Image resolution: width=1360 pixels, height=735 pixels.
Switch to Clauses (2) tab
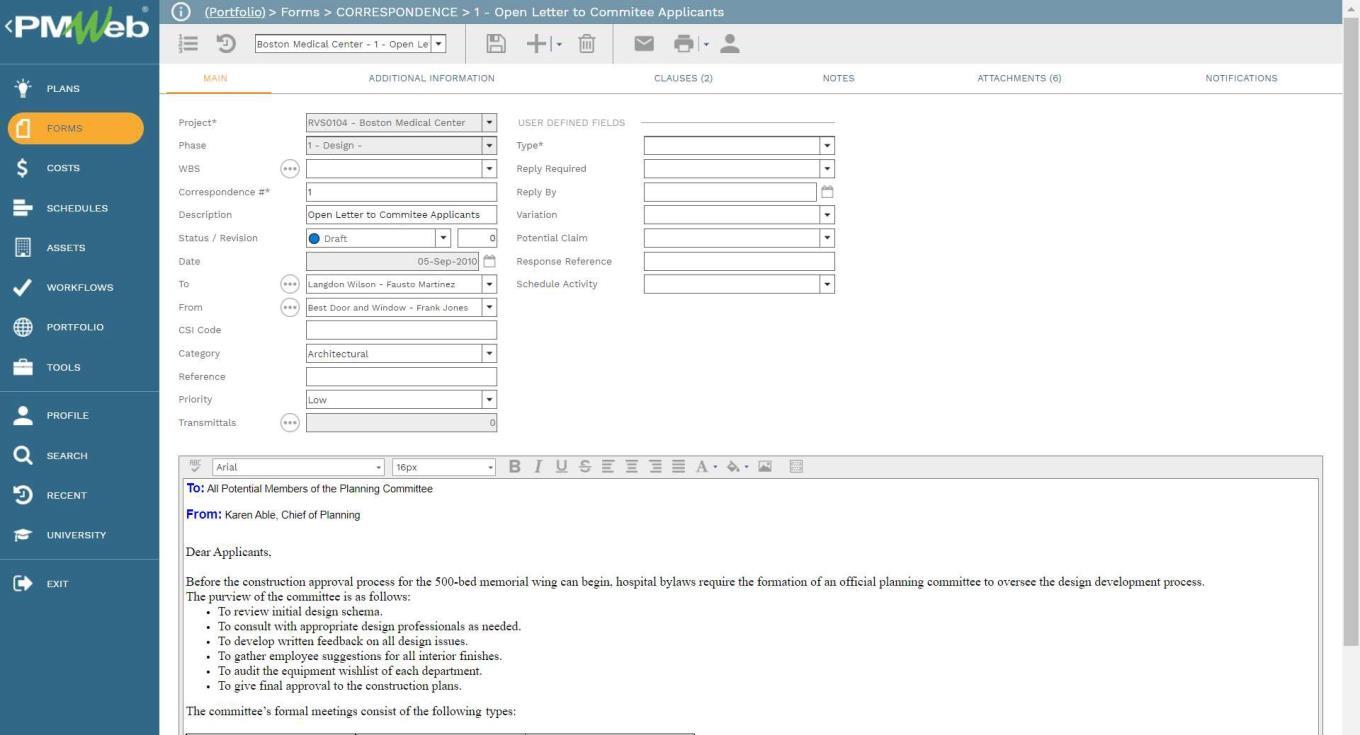coord(683,78)
